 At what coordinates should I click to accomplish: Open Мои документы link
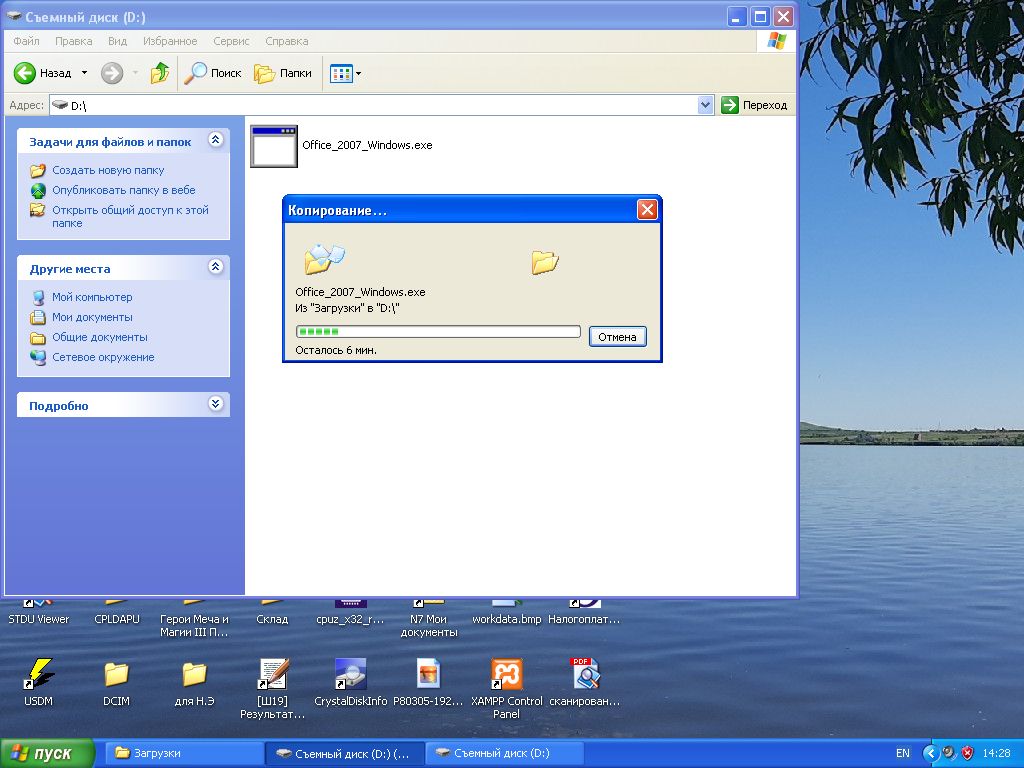coord(92,317)
